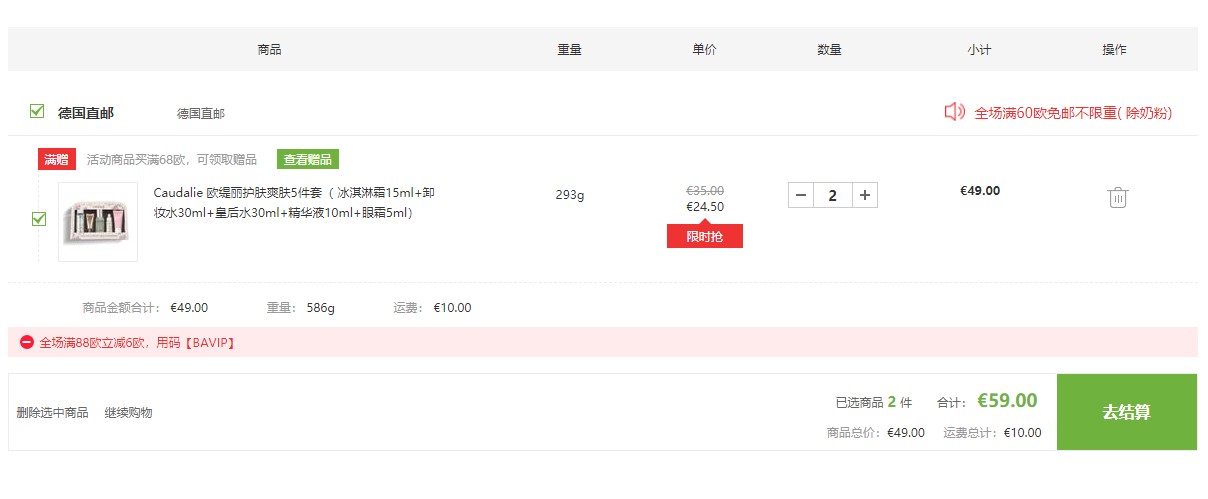Click the quantity input field
Viewport: 1208px width, 499px height.
833,195
